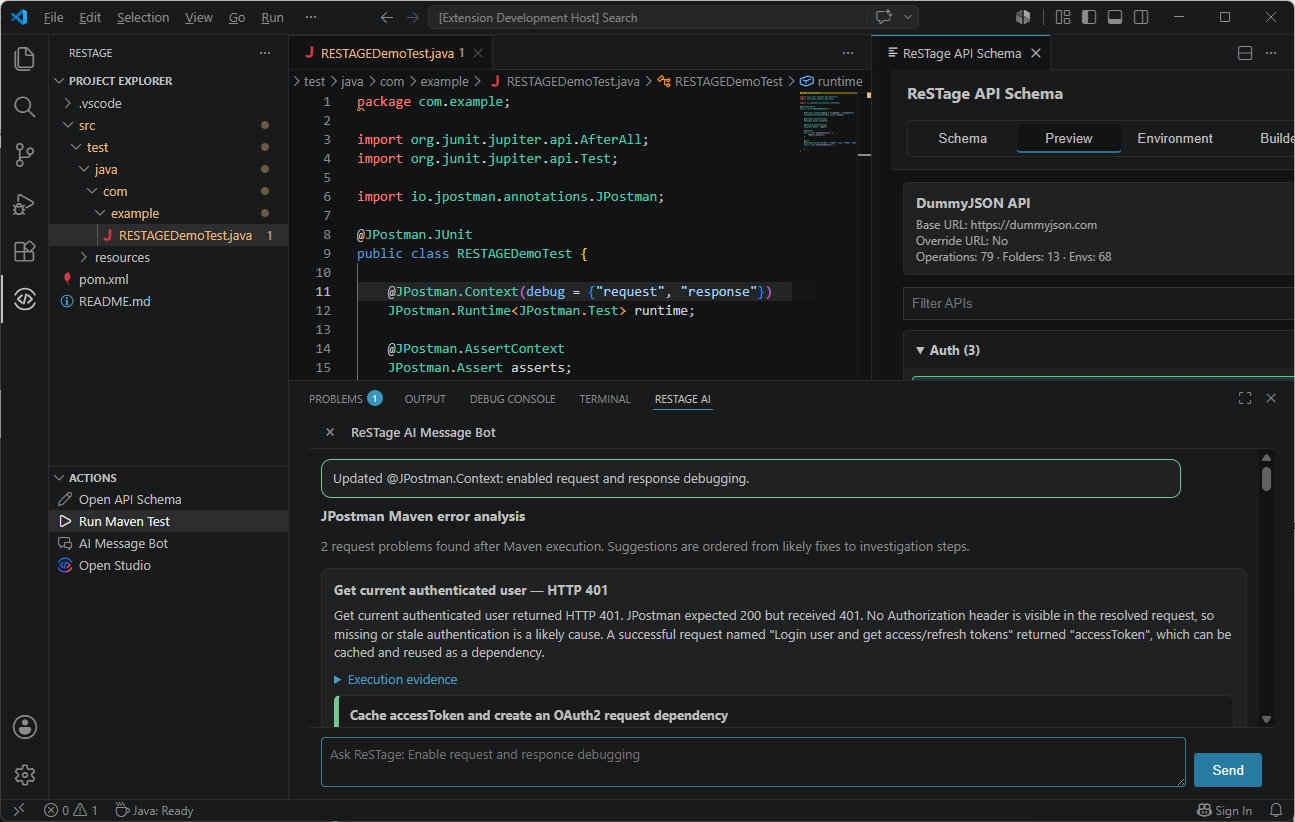Screen dimensions: 1295x822
Task: Open the Accounts icon
Action: click(25, 727)
